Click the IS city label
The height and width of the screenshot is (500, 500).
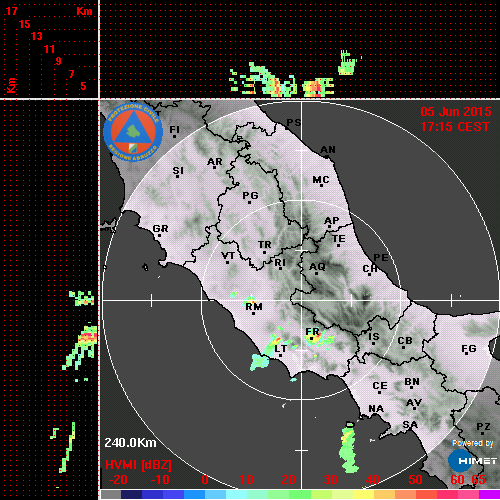[x=374, y=337]
